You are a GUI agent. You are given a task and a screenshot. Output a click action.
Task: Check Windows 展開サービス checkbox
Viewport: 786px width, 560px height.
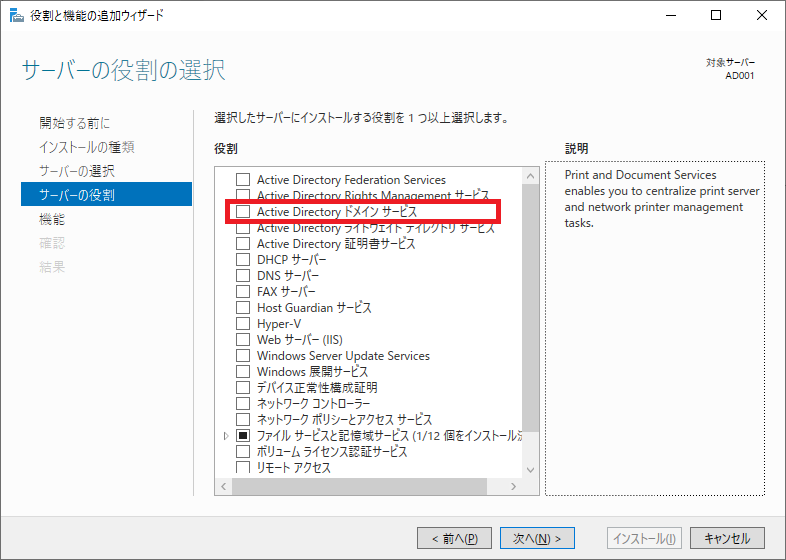pyautogui.click(x=243, y=371)
